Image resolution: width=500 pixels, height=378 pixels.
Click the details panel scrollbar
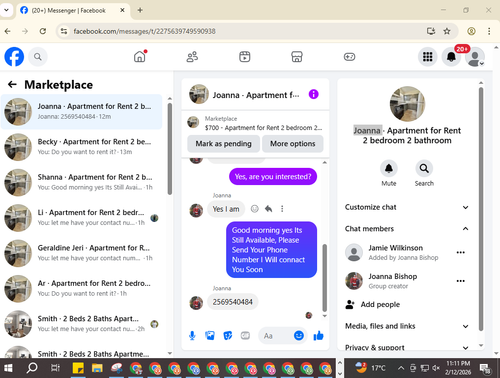(481, 209)
